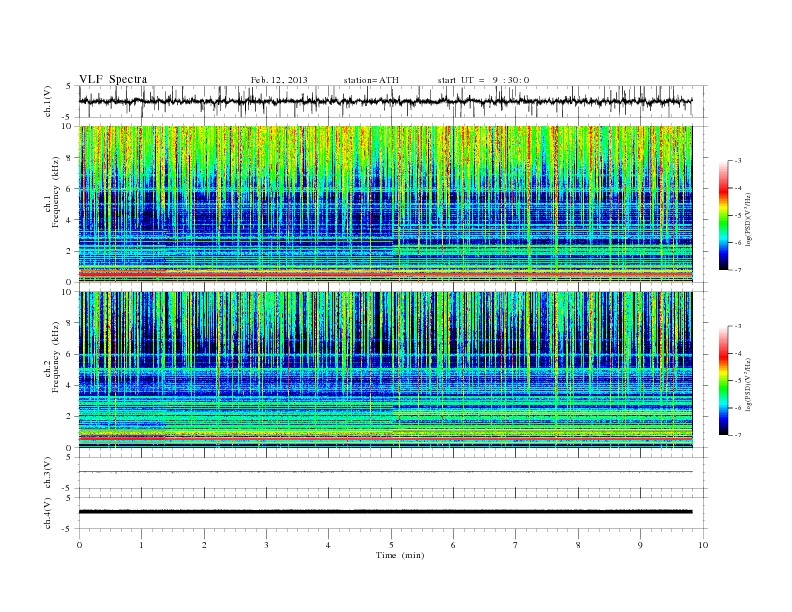Click time axis tick label "2"
792x612 pixels.
click(204, 545)
